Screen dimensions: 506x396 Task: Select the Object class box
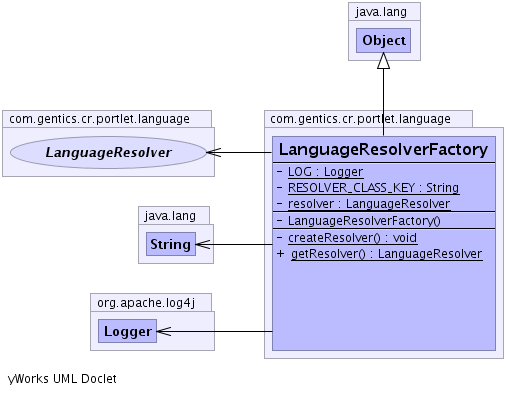point(383,40)
